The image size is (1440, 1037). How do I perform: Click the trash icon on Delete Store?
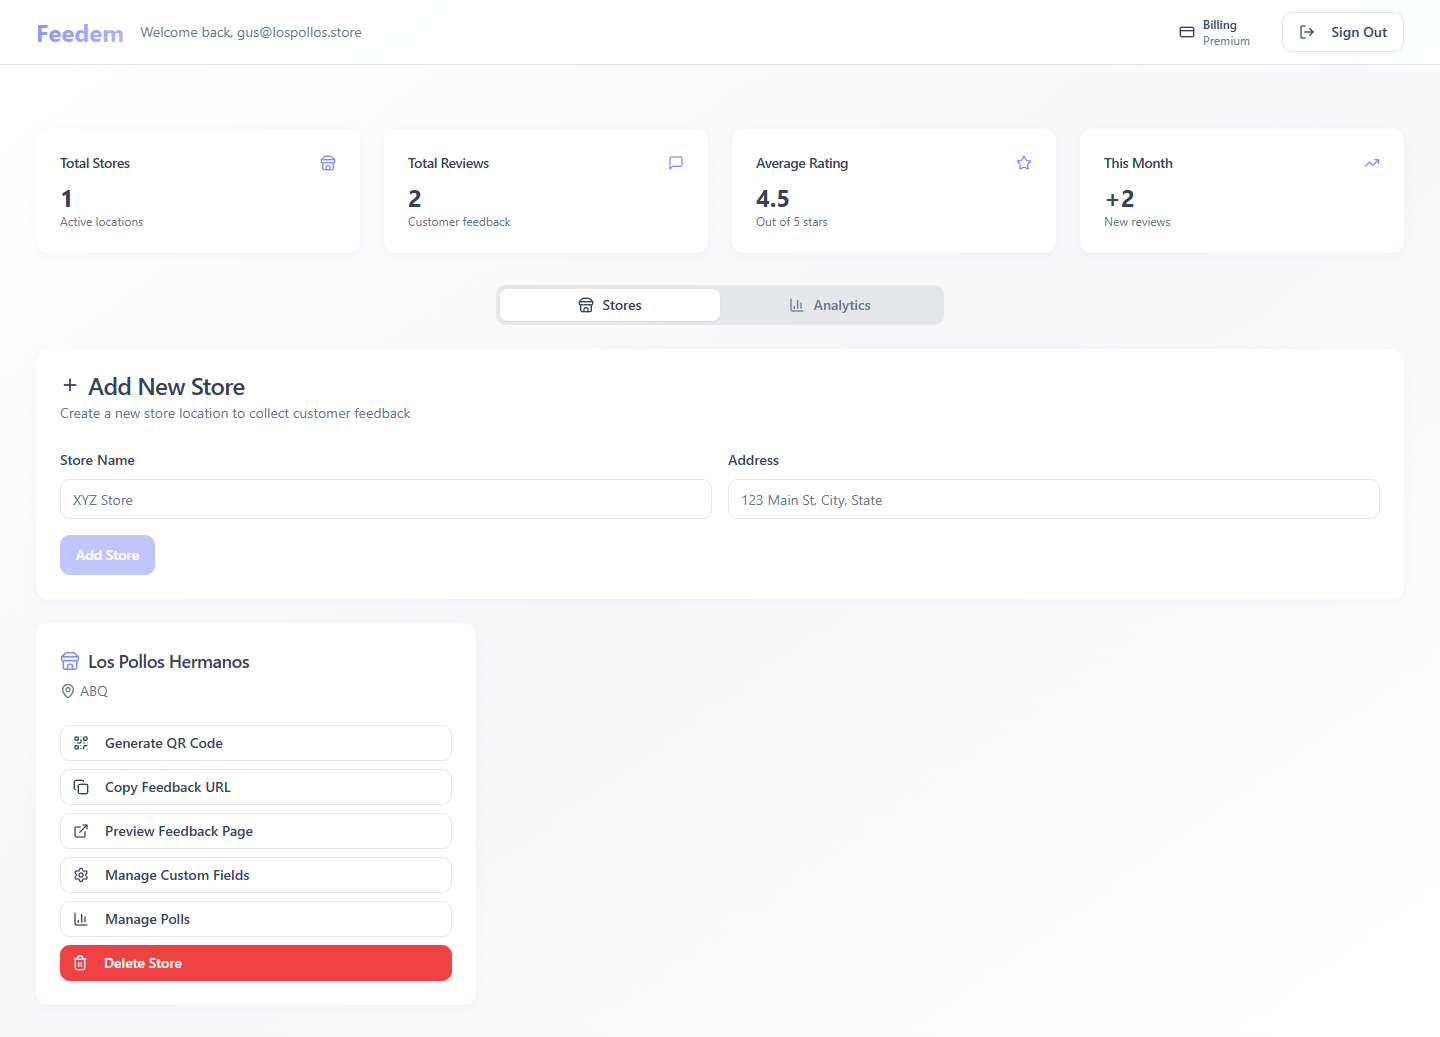(x=81, y=963)
